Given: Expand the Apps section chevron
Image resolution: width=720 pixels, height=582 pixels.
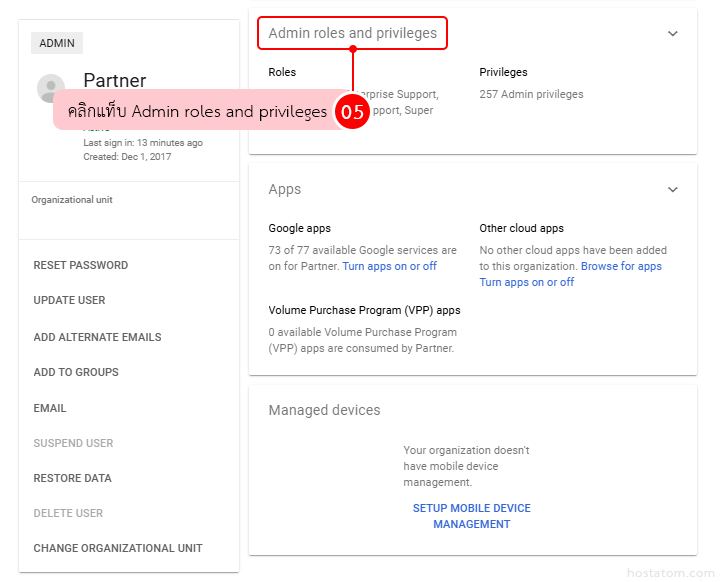Looking at the screenshot, I should click(x=673, y=190).
